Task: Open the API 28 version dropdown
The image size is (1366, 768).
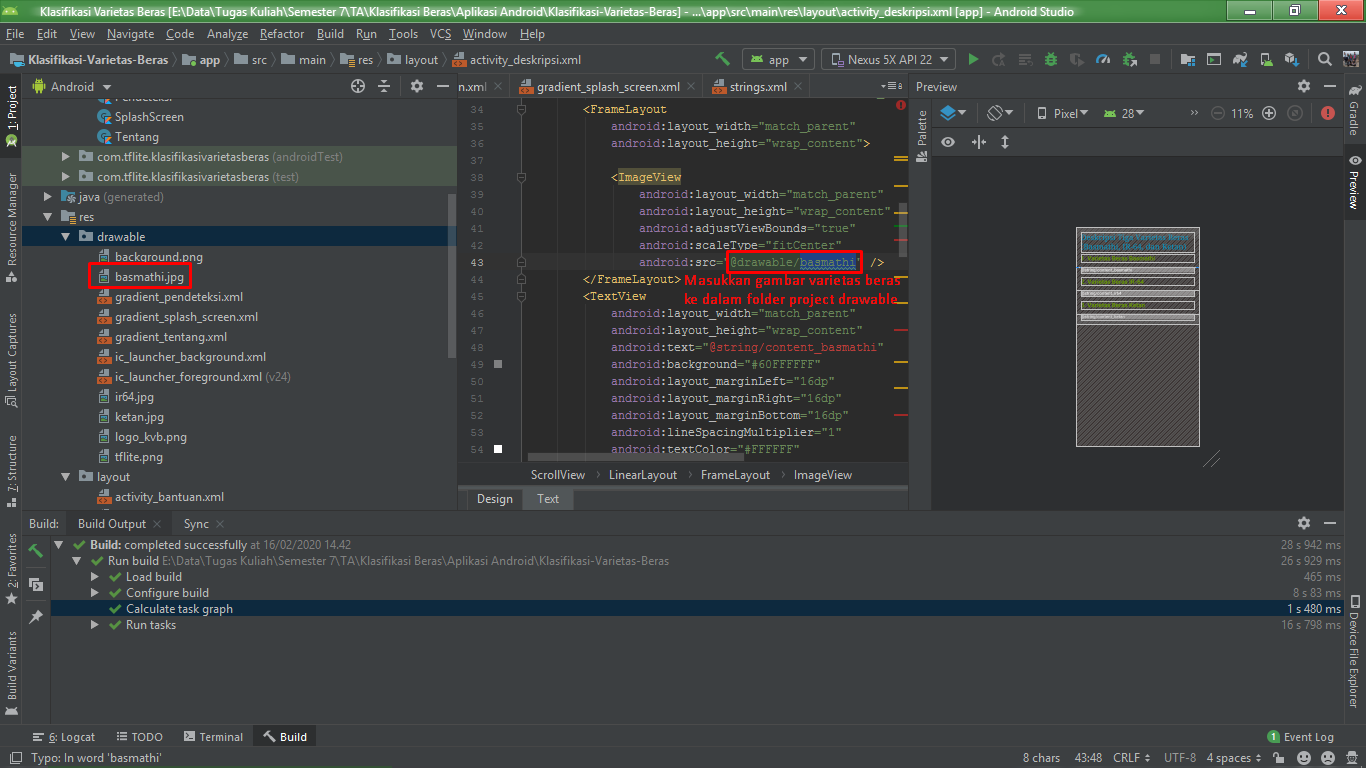Action: click(1125, 113)
